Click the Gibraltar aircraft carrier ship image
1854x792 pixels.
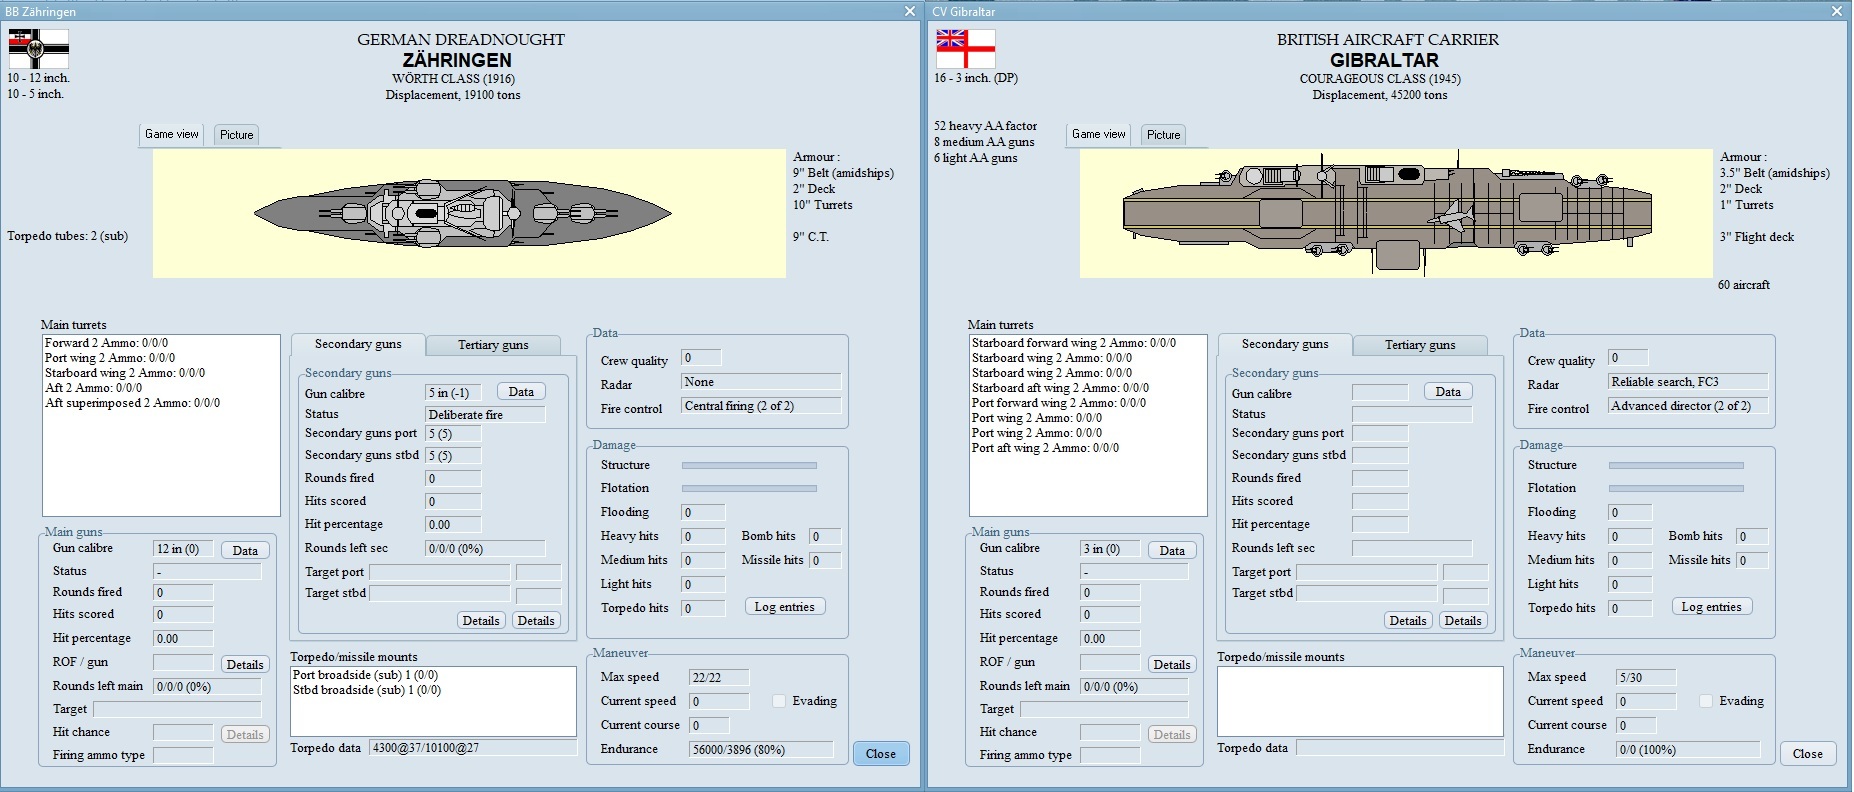[1388, 212]
